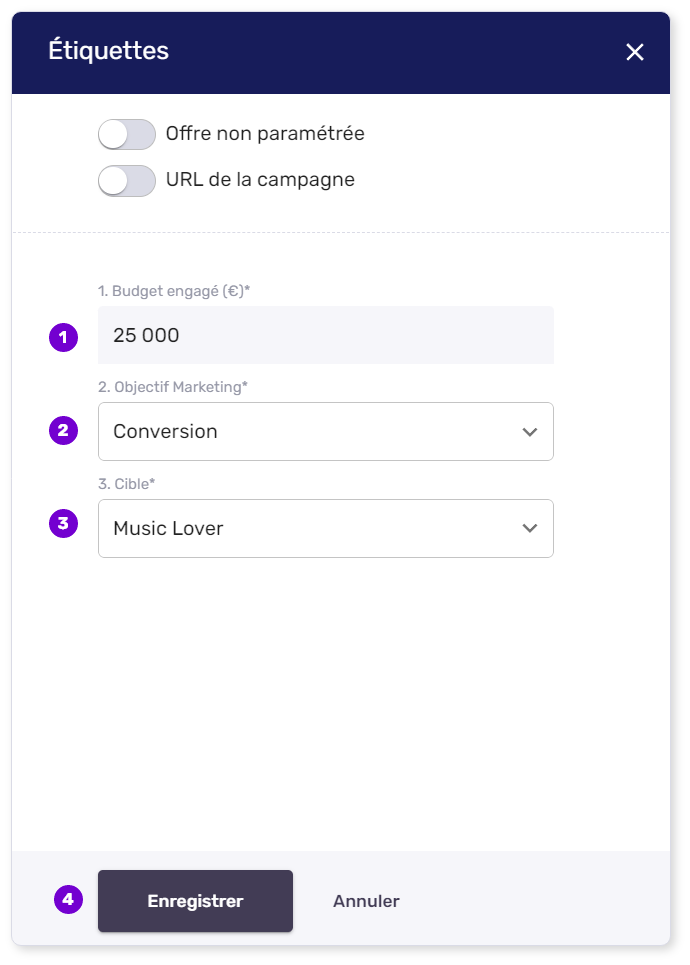Click the chevron arrow of the Cible field
Viewport: 690px width, 965px height.
pyautogui.click(x=530, y=528)
